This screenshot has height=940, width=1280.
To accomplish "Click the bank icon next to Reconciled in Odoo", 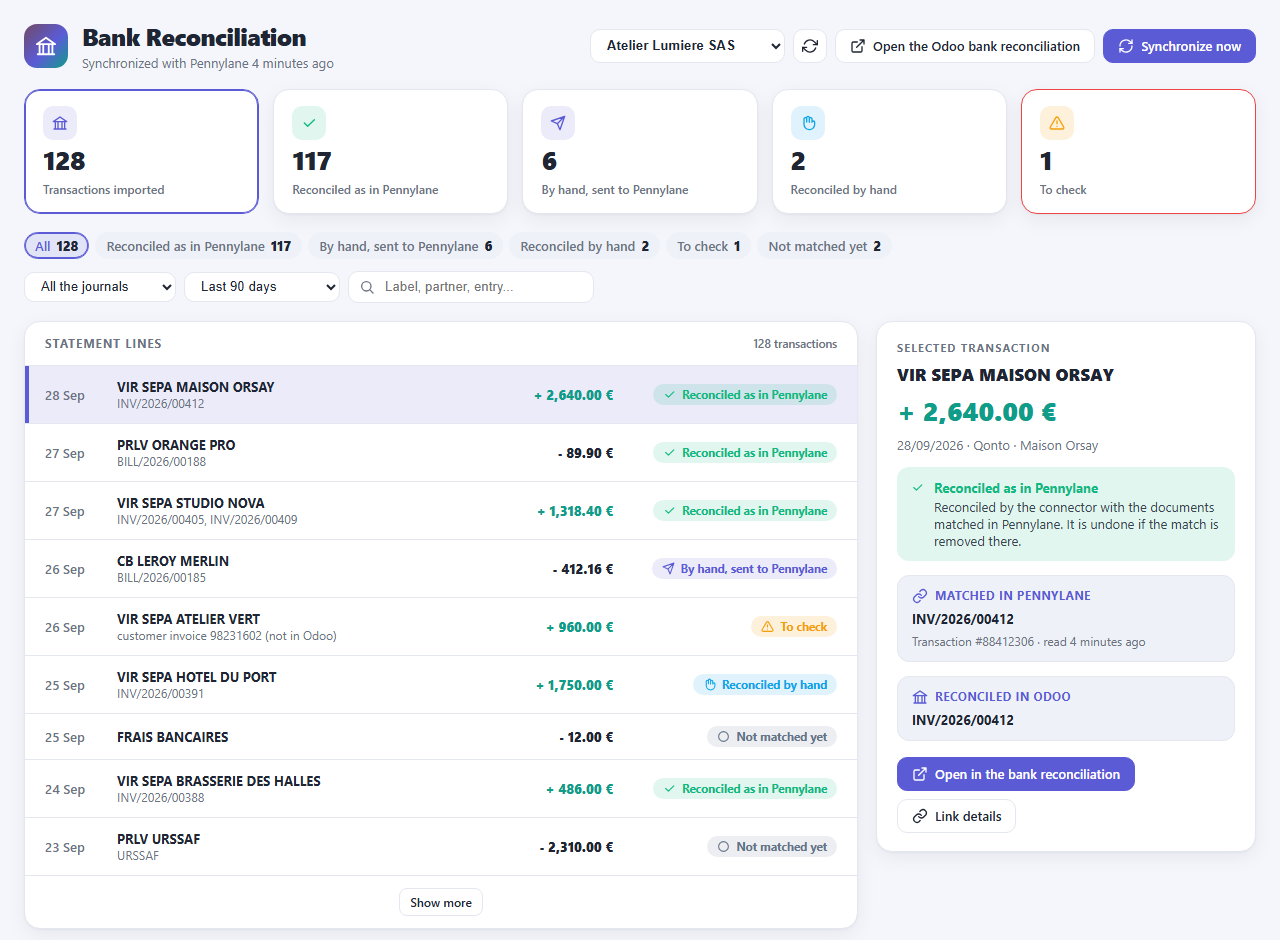I will click(920, 697).
